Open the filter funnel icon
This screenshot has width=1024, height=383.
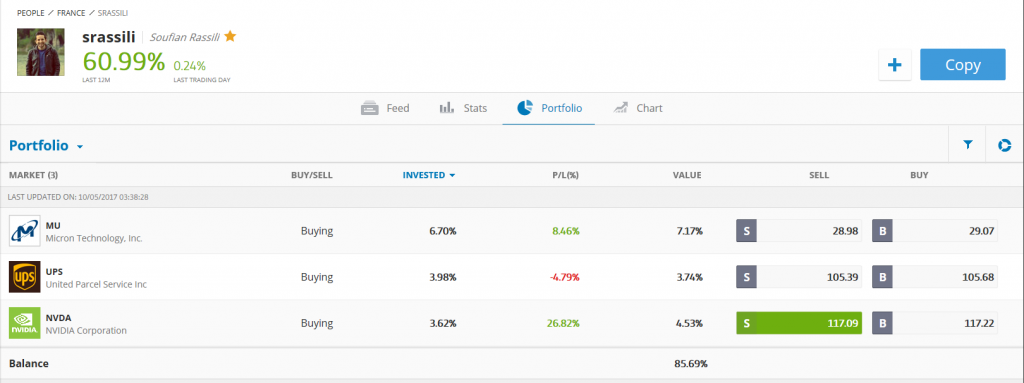pos(968,145)
